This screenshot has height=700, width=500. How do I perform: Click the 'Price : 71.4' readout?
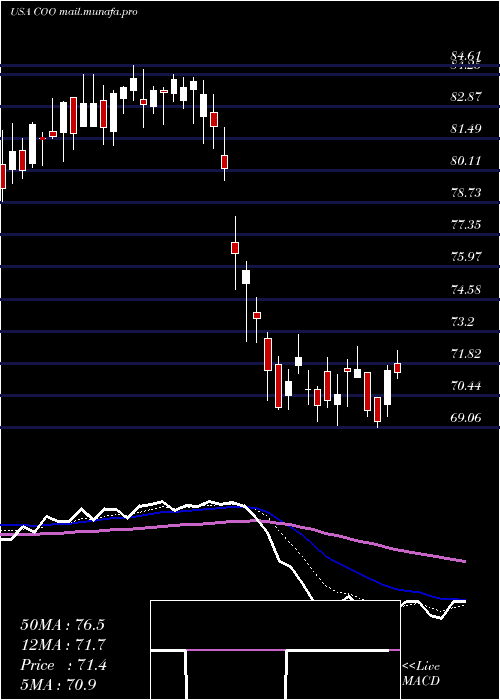coord(63,665)
